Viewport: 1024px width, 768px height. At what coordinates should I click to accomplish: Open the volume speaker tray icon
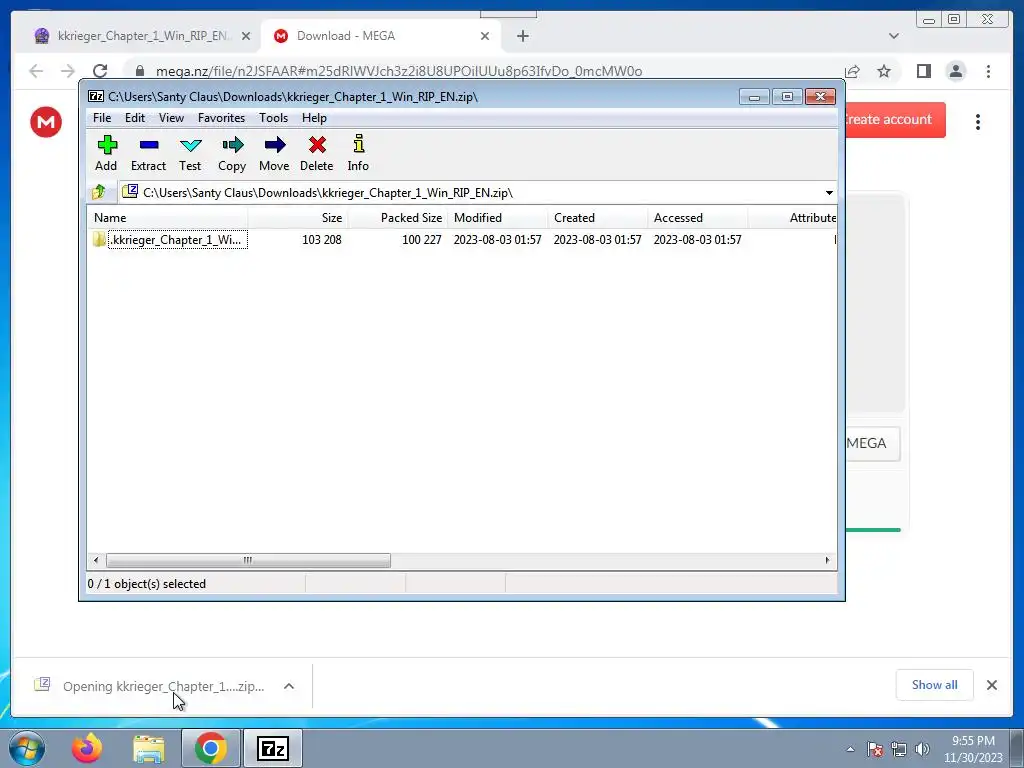[922, 749]
